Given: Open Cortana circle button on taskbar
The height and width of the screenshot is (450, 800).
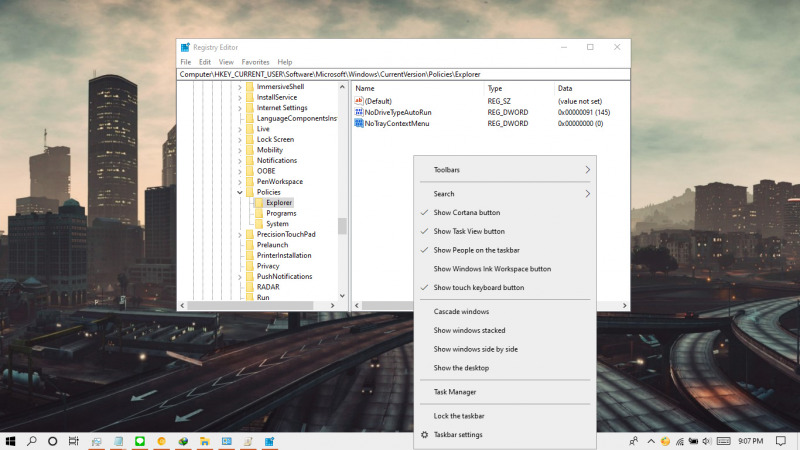Looking at the screenshot, I should click(53, 441).
